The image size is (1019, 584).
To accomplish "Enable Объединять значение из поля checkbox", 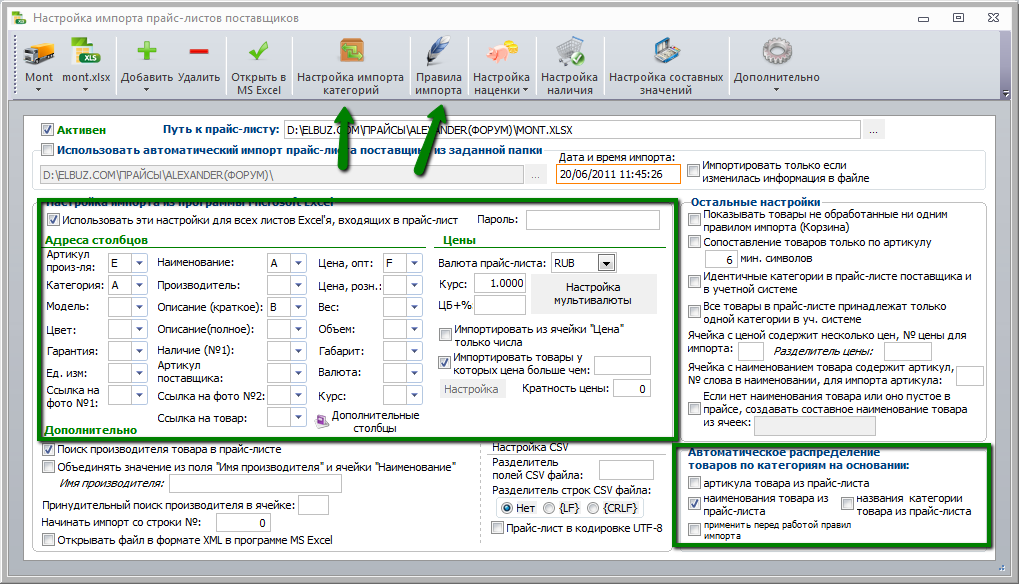I will pos(48,467).
